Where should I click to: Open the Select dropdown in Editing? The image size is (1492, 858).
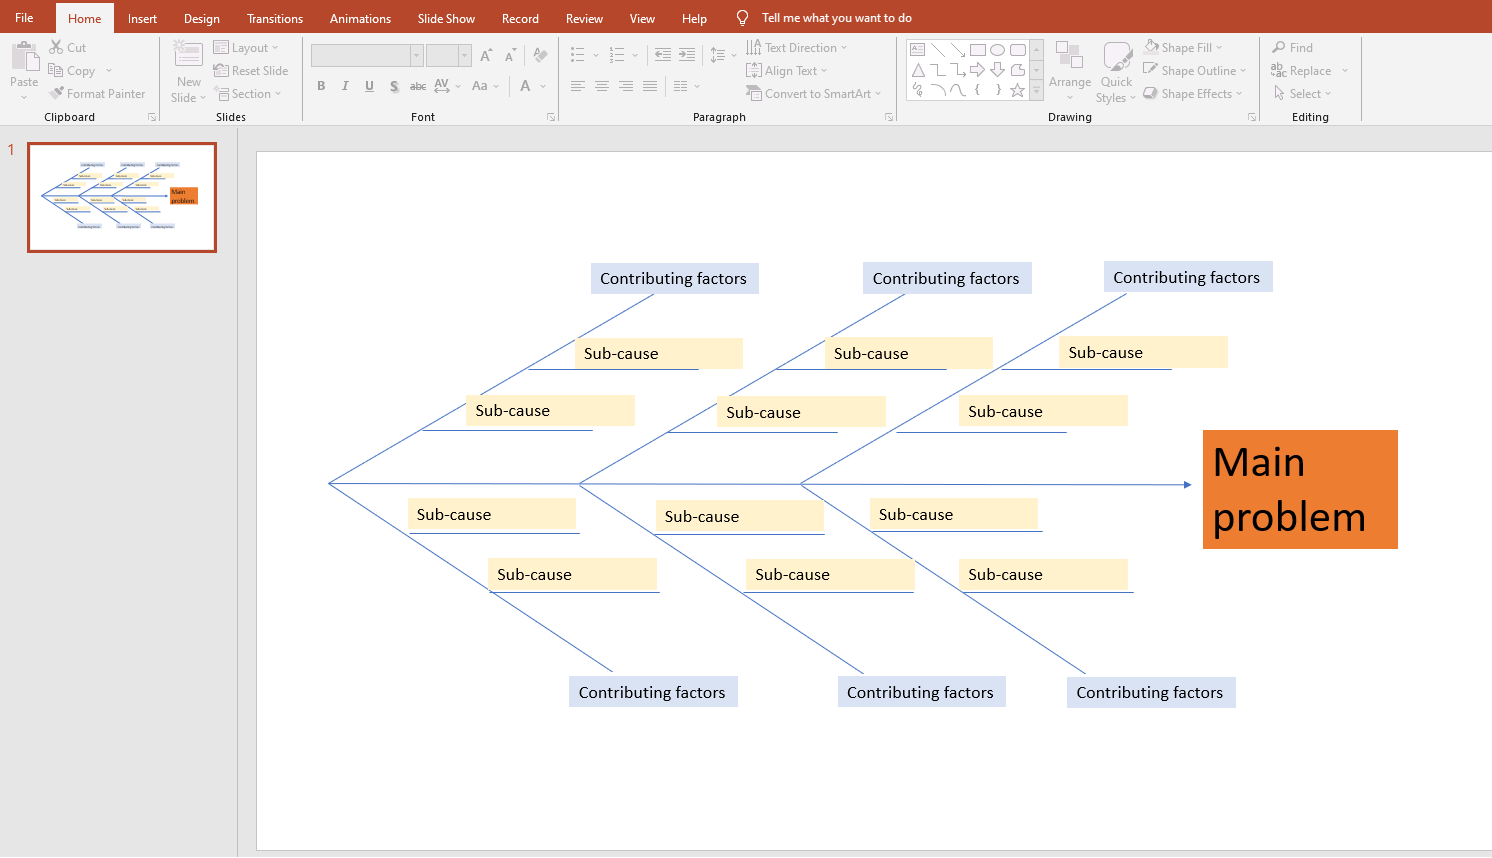[x=1302, y=93]
